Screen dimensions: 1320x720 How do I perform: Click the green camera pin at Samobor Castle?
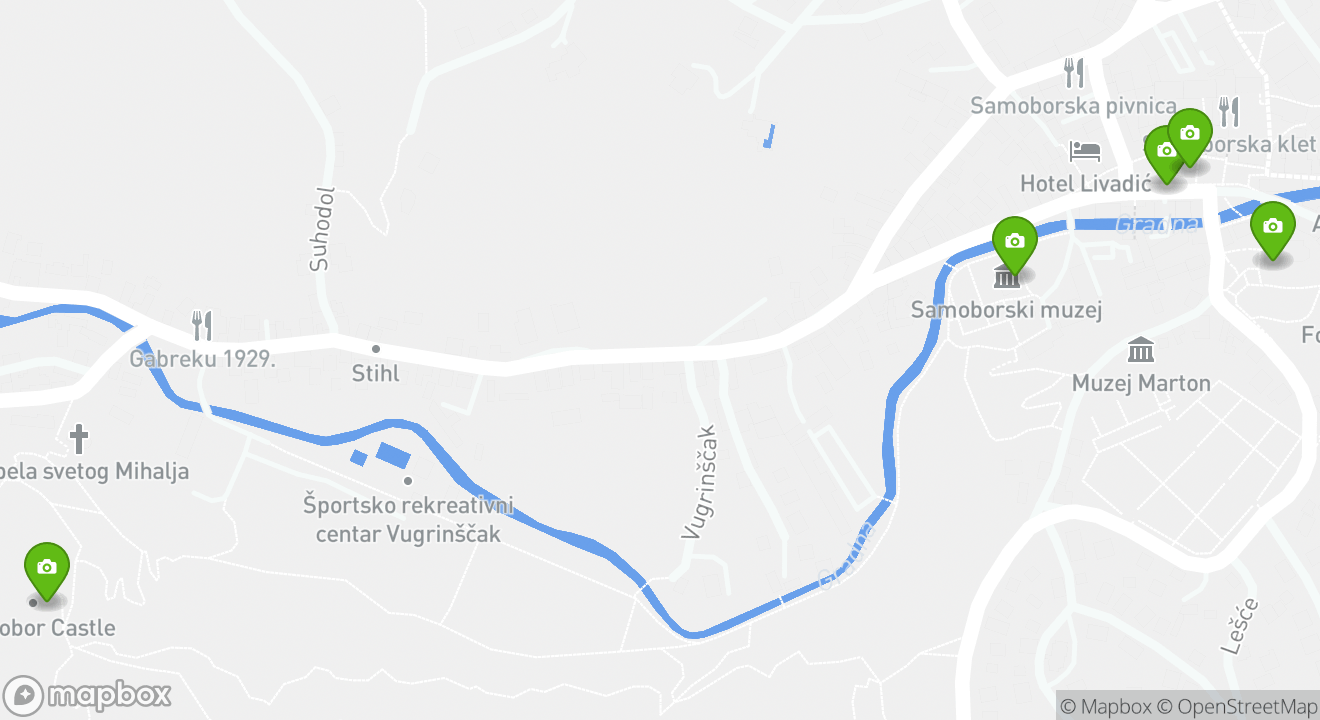46,570
